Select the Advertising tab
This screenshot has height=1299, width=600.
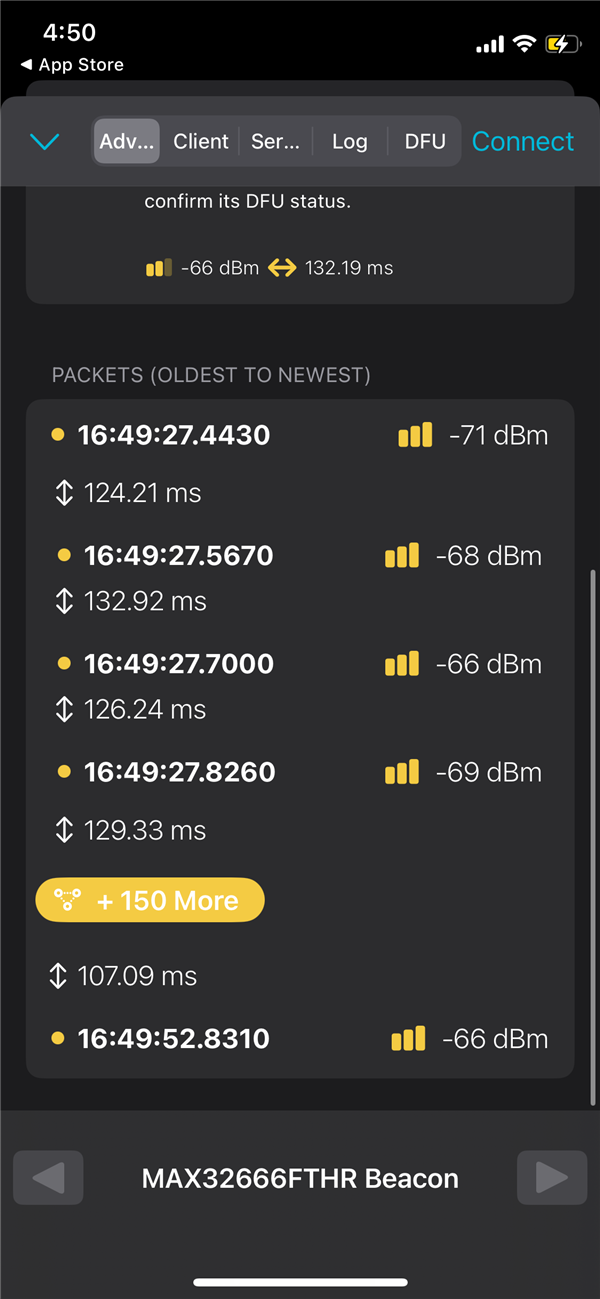coord(127,141)
